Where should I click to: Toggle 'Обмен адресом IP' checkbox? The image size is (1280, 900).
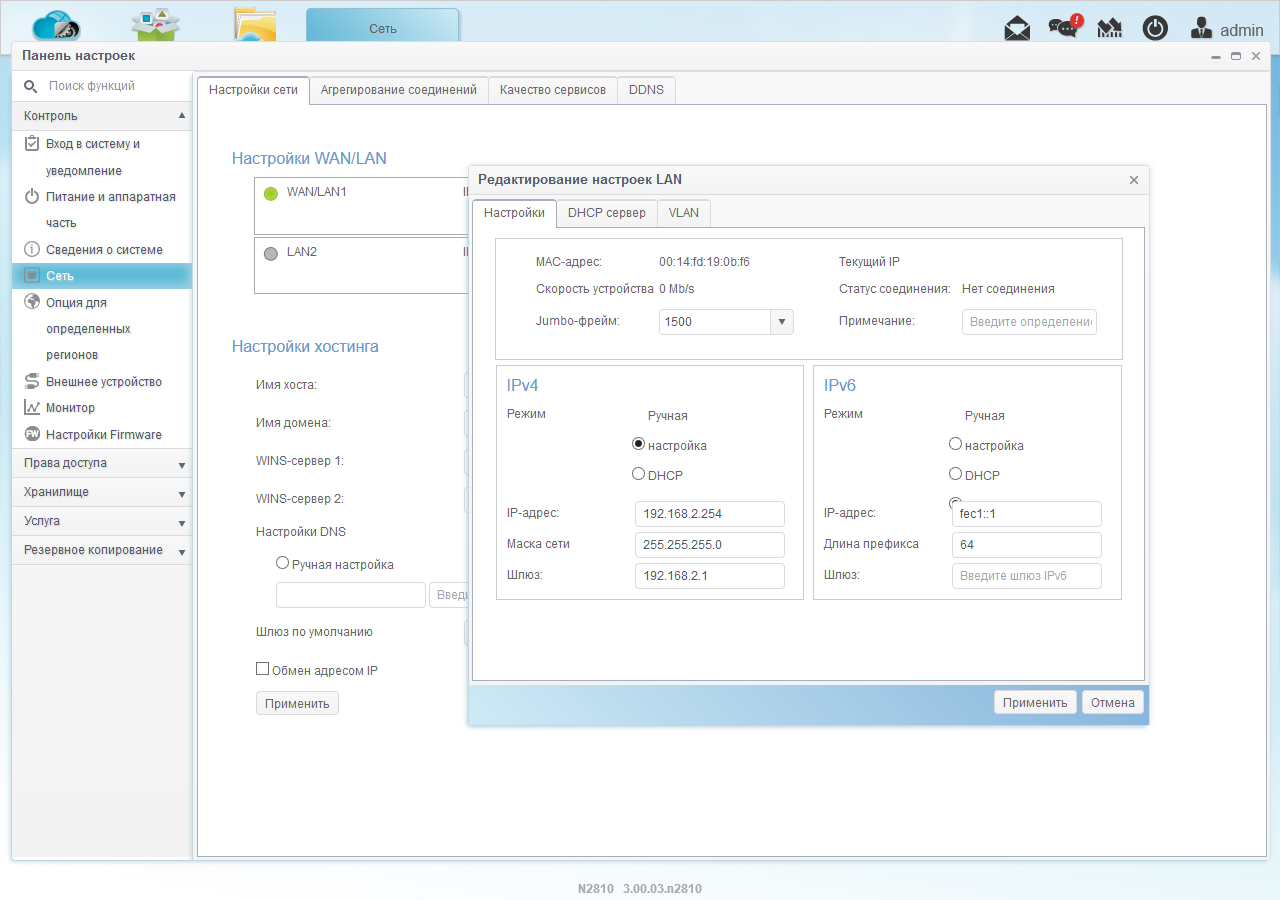coord(263,669)
